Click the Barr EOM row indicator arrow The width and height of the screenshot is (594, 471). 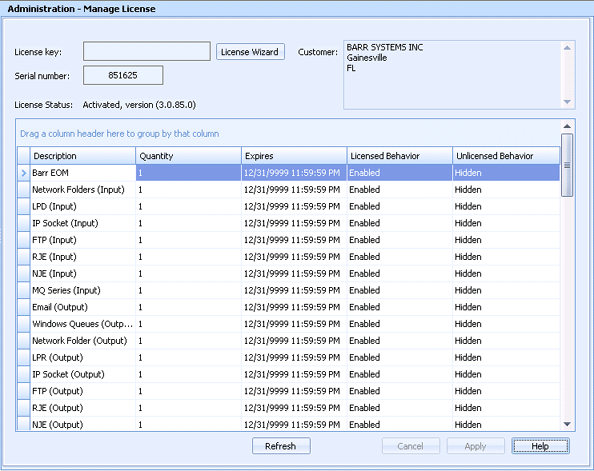23,173
